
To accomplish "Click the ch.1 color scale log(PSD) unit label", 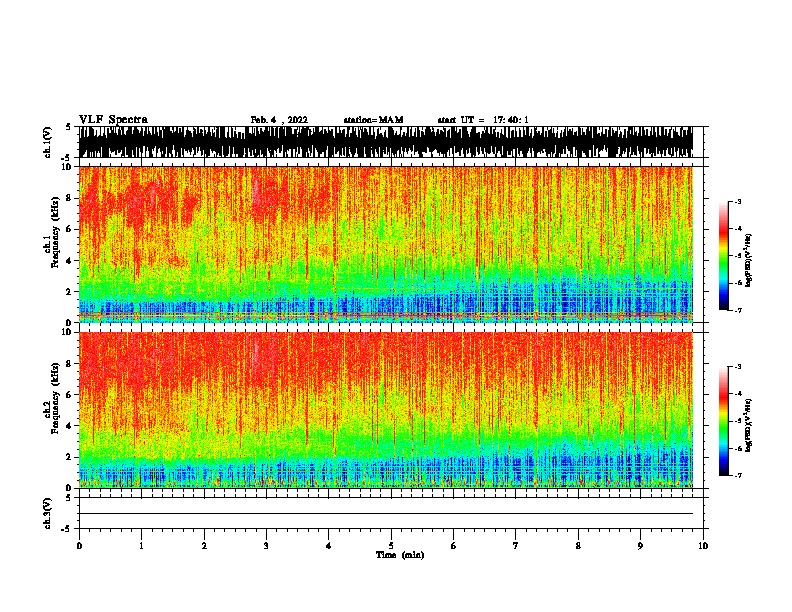I will point(748,261).
